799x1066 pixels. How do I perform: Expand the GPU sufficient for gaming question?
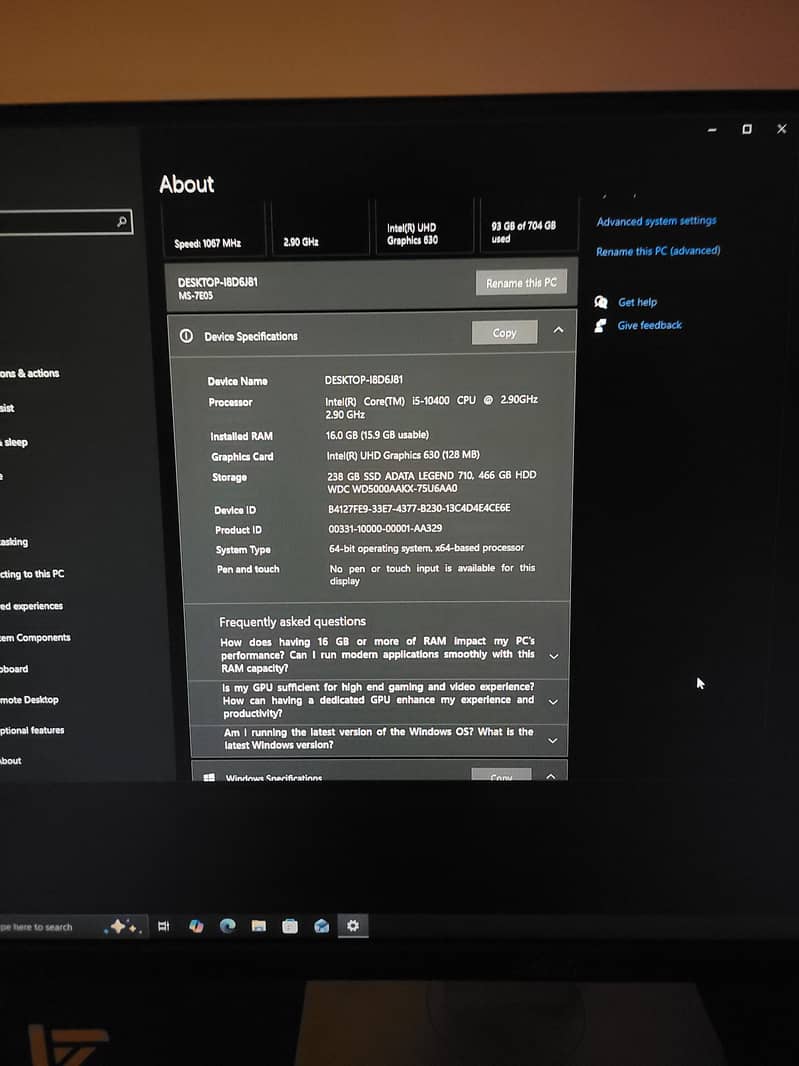click(x=554, y=701)
